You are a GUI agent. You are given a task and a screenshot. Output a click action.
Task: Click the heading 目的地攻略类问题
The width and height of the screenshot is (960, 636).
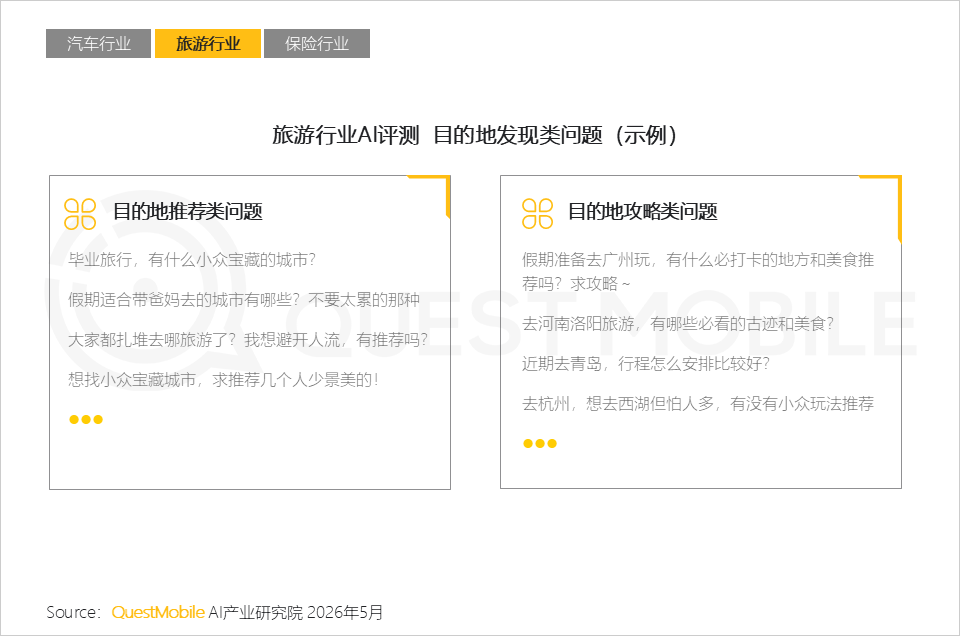[x=643, y=212]
